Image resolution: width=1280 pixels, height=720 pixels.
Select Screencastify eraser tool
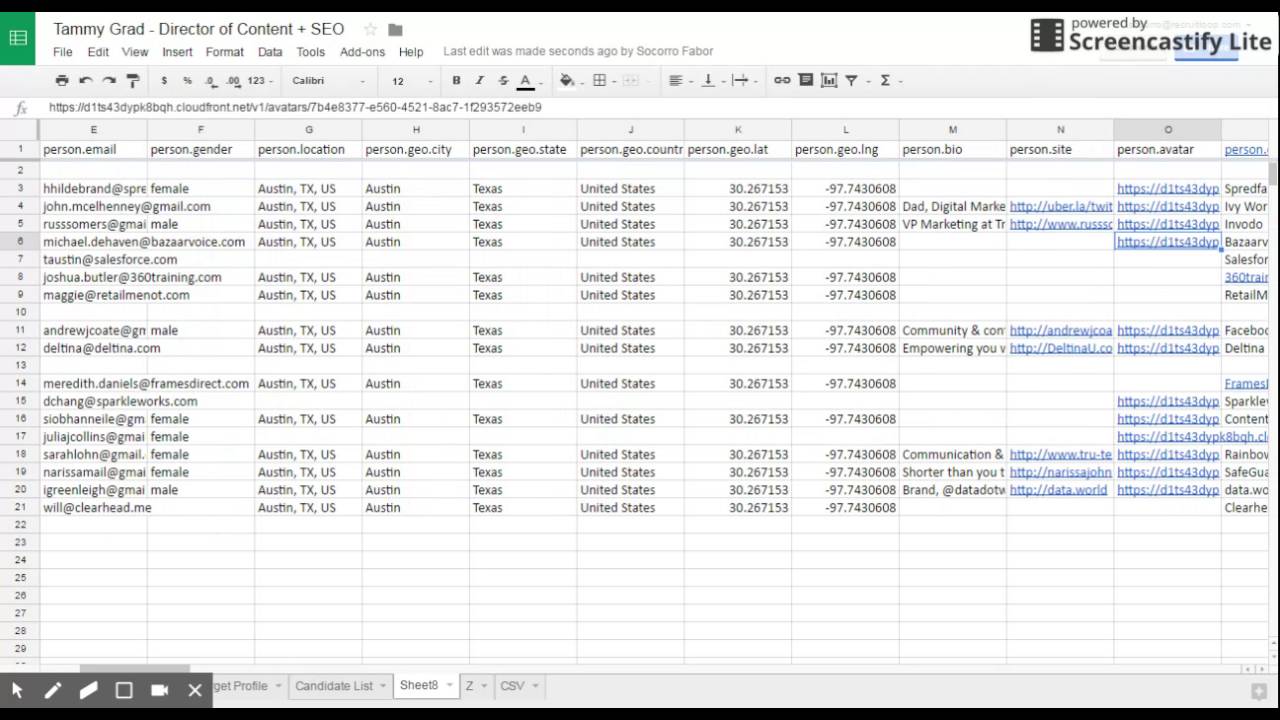(88, 690)
